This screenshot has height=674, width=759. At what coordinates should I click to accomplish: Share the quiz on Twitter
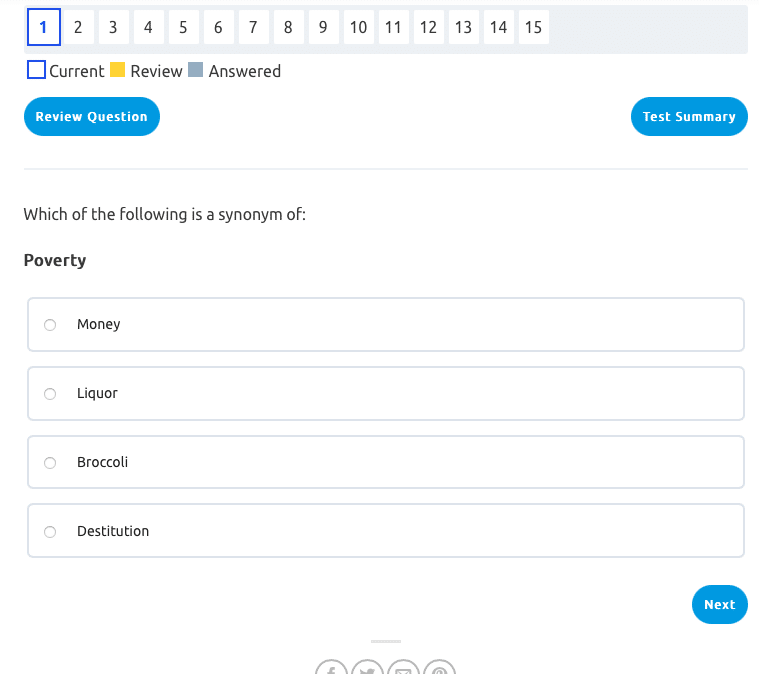pos(367,669)
